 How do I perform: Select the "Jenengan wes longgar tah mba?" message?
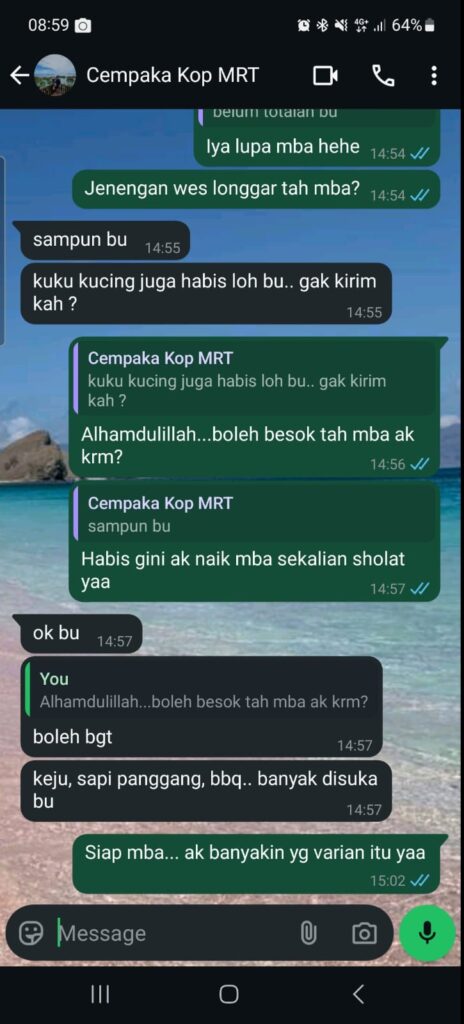click(x=256, y=189)
